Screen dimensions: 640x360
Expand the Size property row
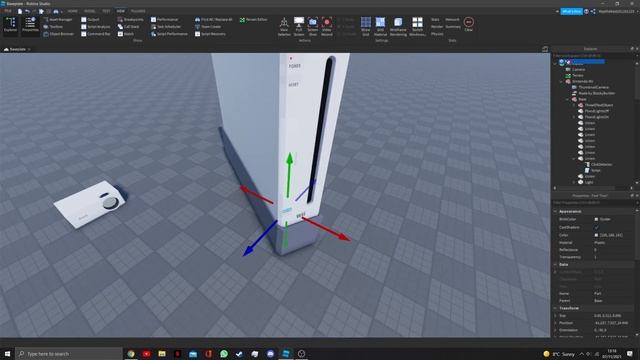pos(555,316)
